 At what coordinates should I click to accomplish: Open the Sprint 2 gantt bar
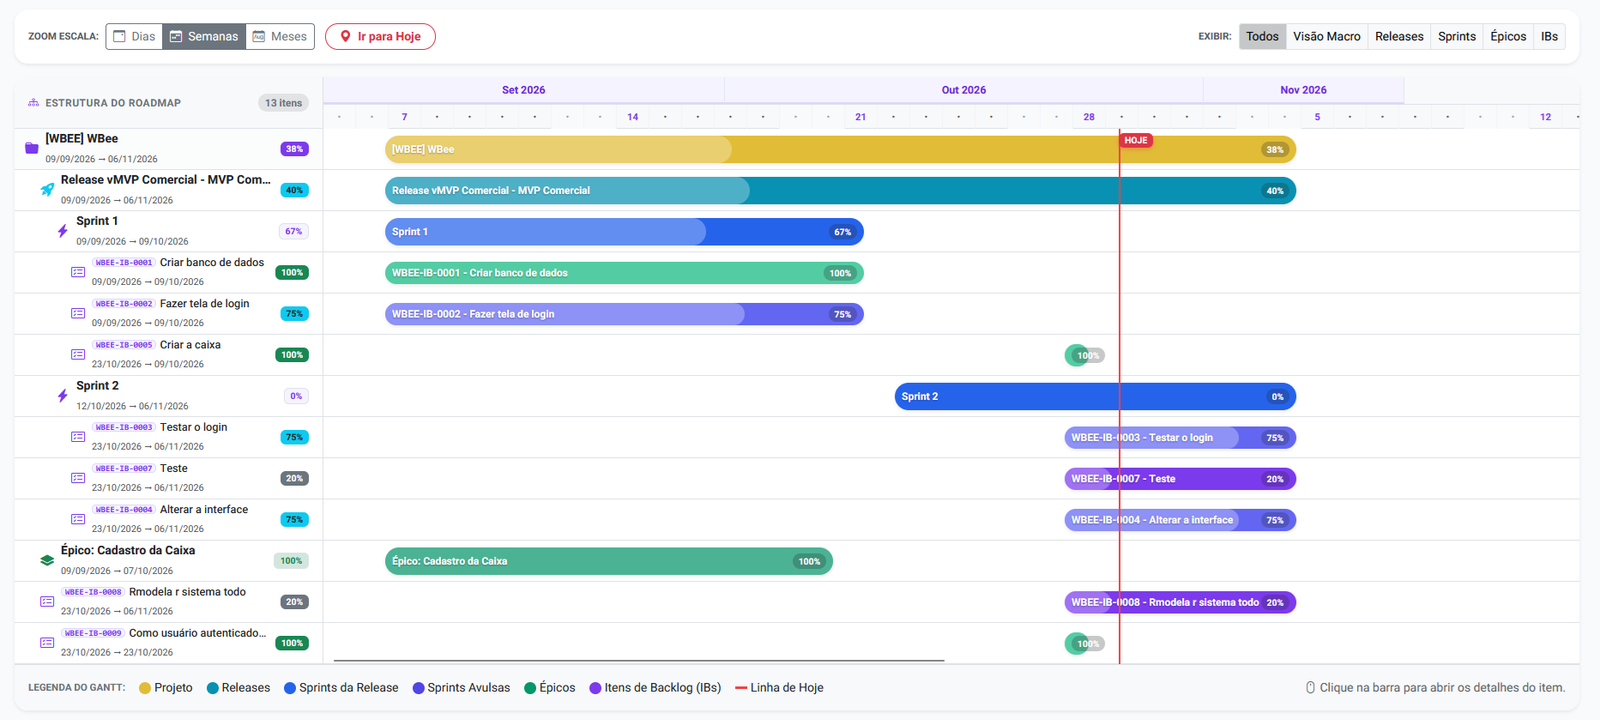coord(1095,396)
